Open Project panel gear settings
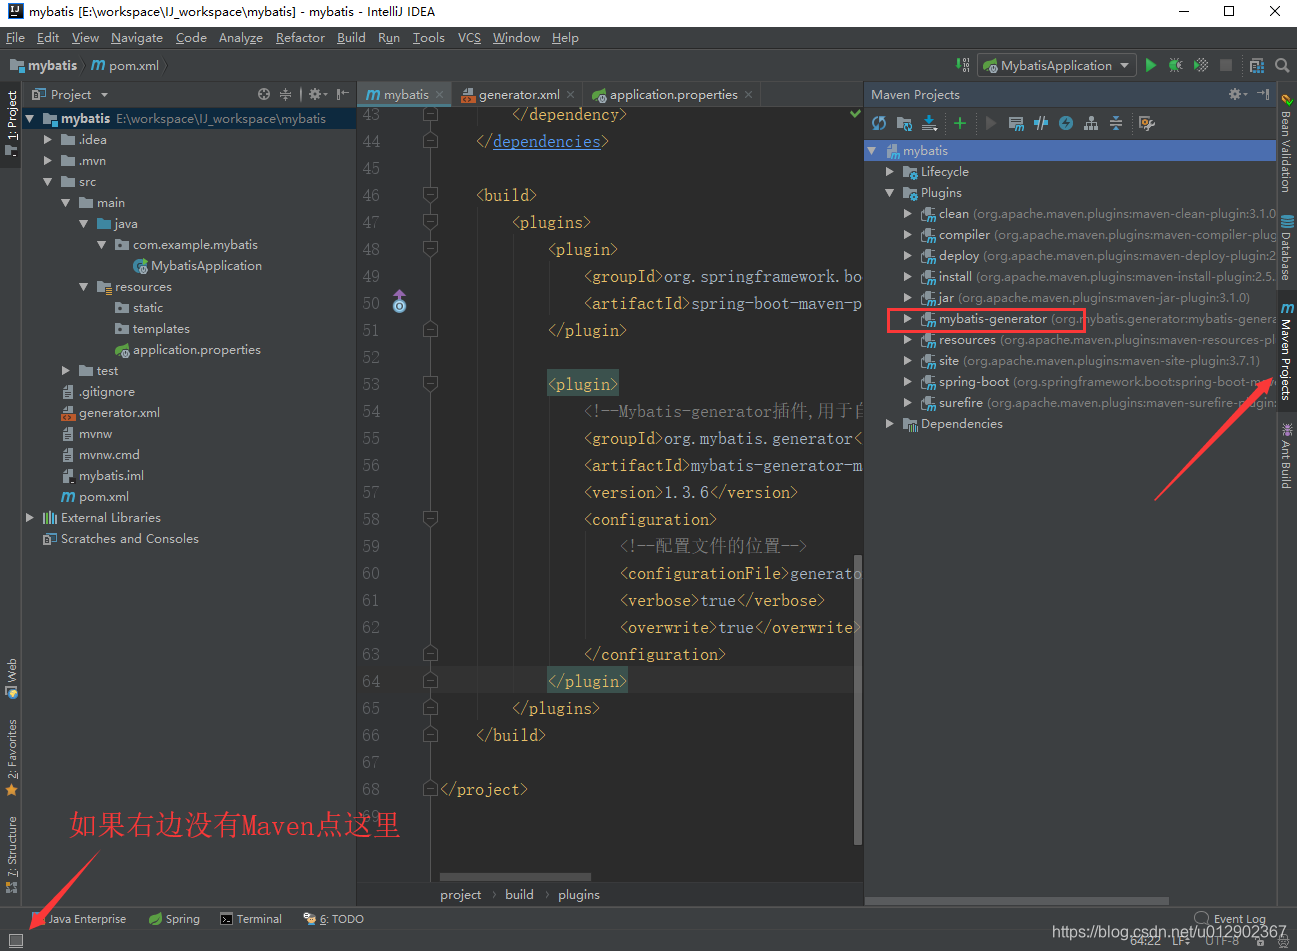 pyautogui.click(x=317, y=94)
